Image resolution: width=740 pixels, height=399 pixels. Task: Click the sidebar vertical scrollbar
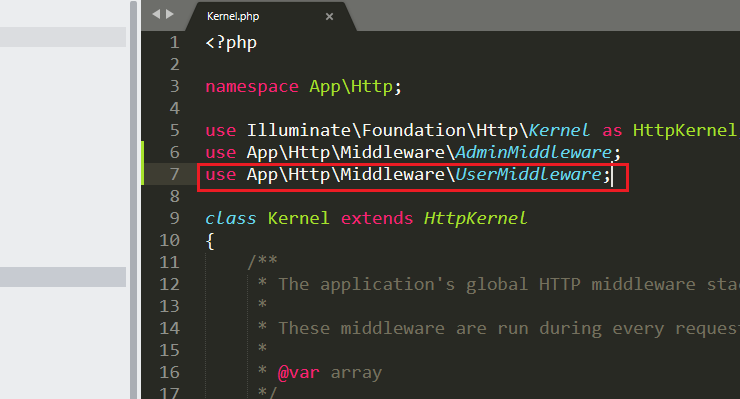click(134, 199)
